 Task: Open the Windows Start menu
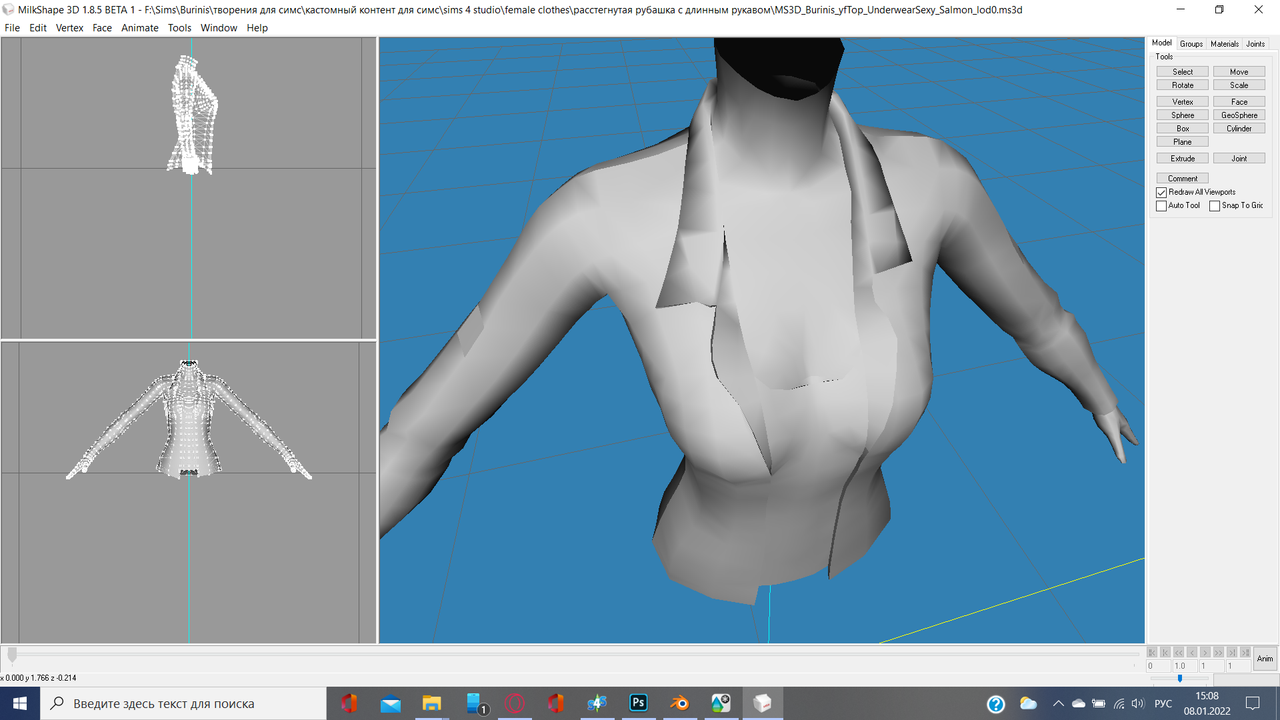(x=20, y=703)
